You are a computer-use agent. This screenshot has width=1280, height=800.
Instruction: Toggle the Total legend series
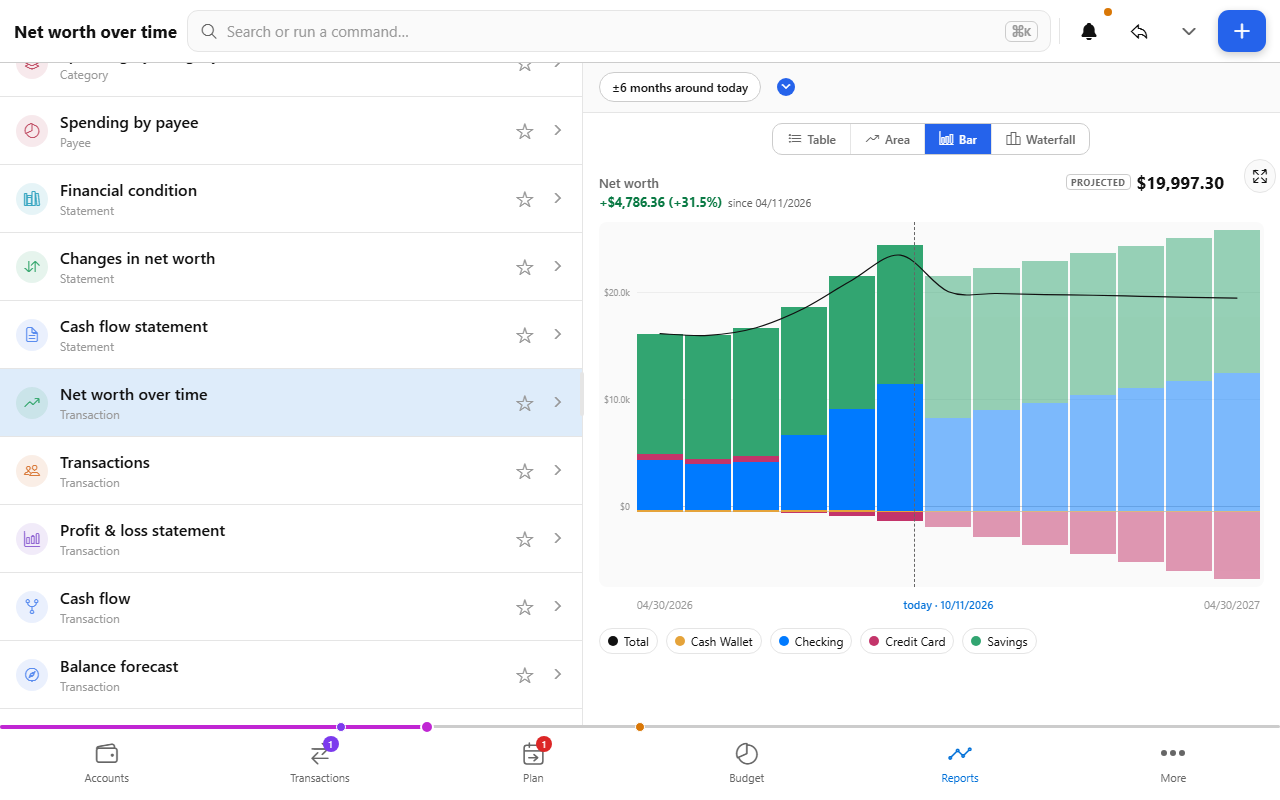628,641
